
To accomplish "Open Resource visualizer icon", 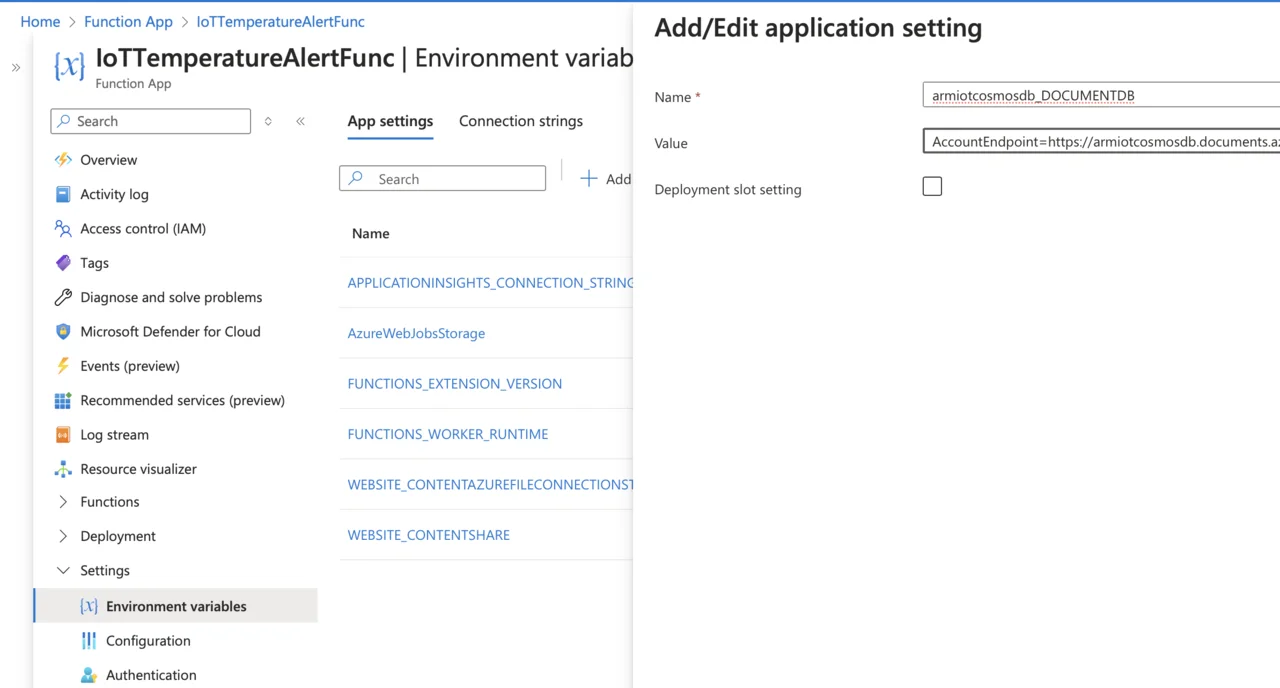I will pyautogui.click(x=63, y=469).
